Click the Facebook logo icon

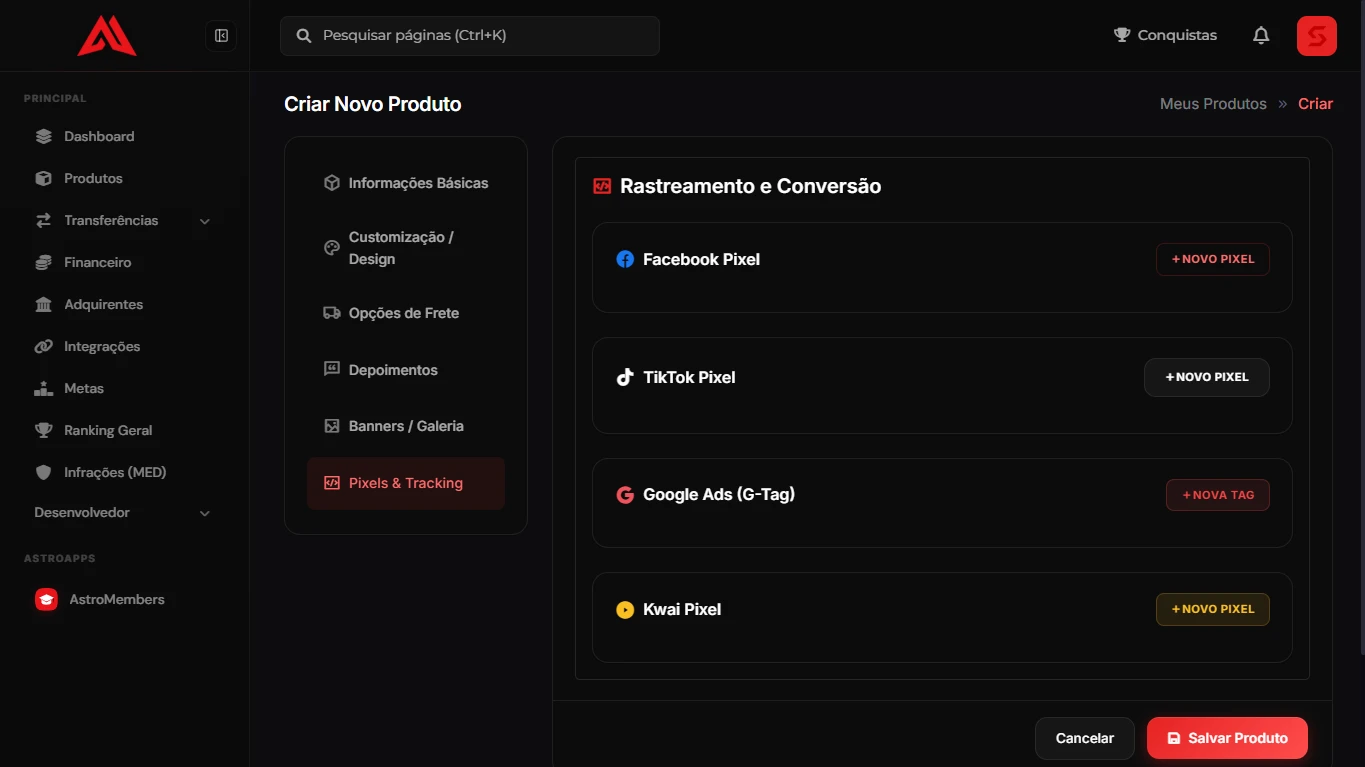click(x=625, y=259)
